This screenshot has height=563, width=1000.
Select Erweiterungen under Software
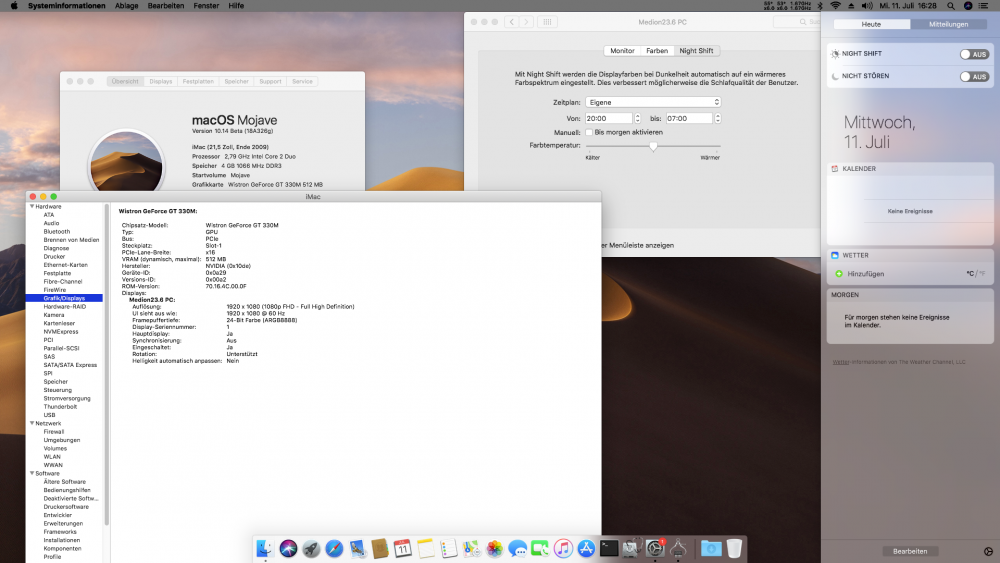coord(64,523)
